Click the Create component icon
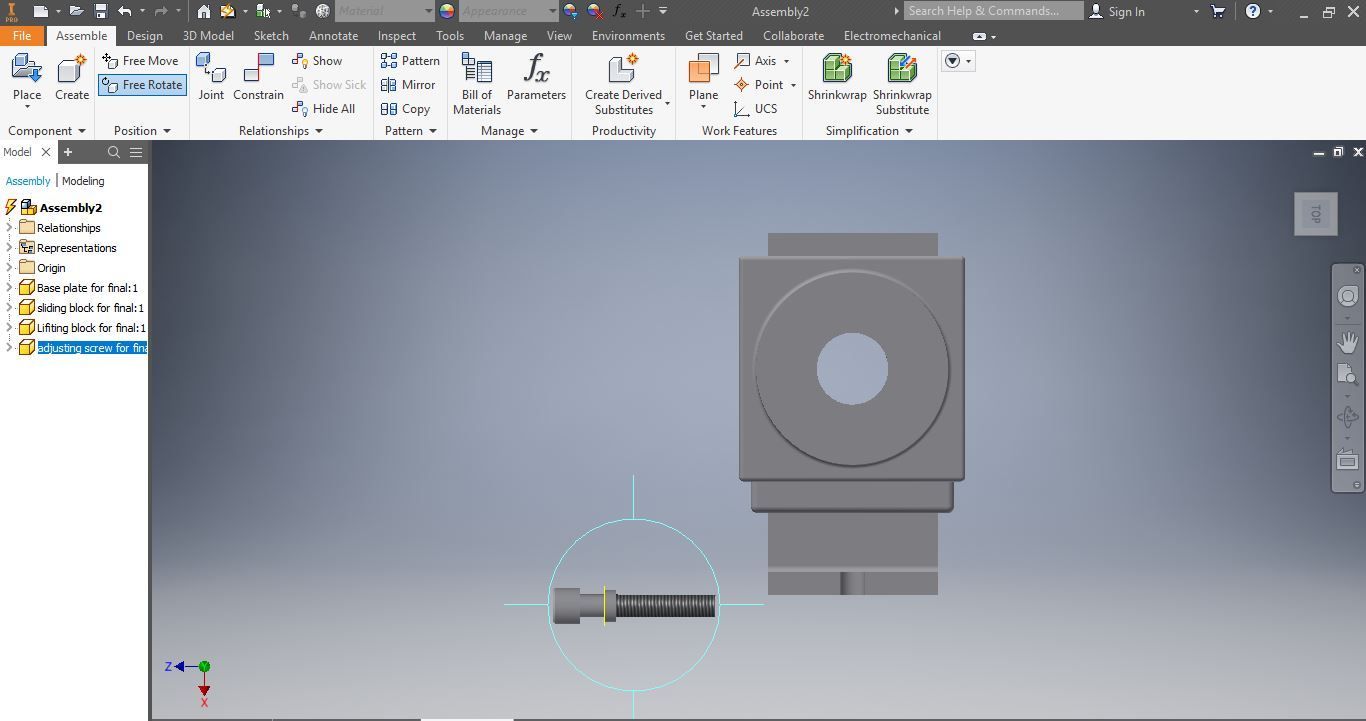This screenshot has width=1366, height=721. point(72,78)
